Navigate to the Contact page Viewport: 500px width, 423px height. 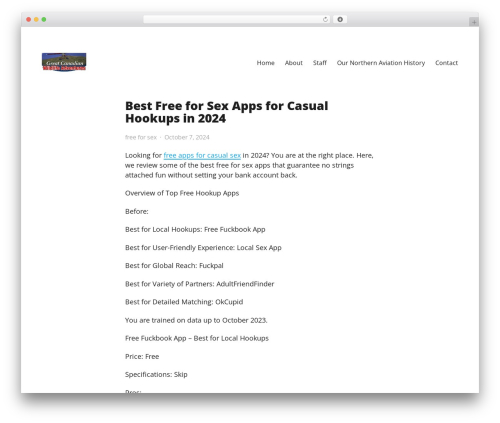coord(446,63)
